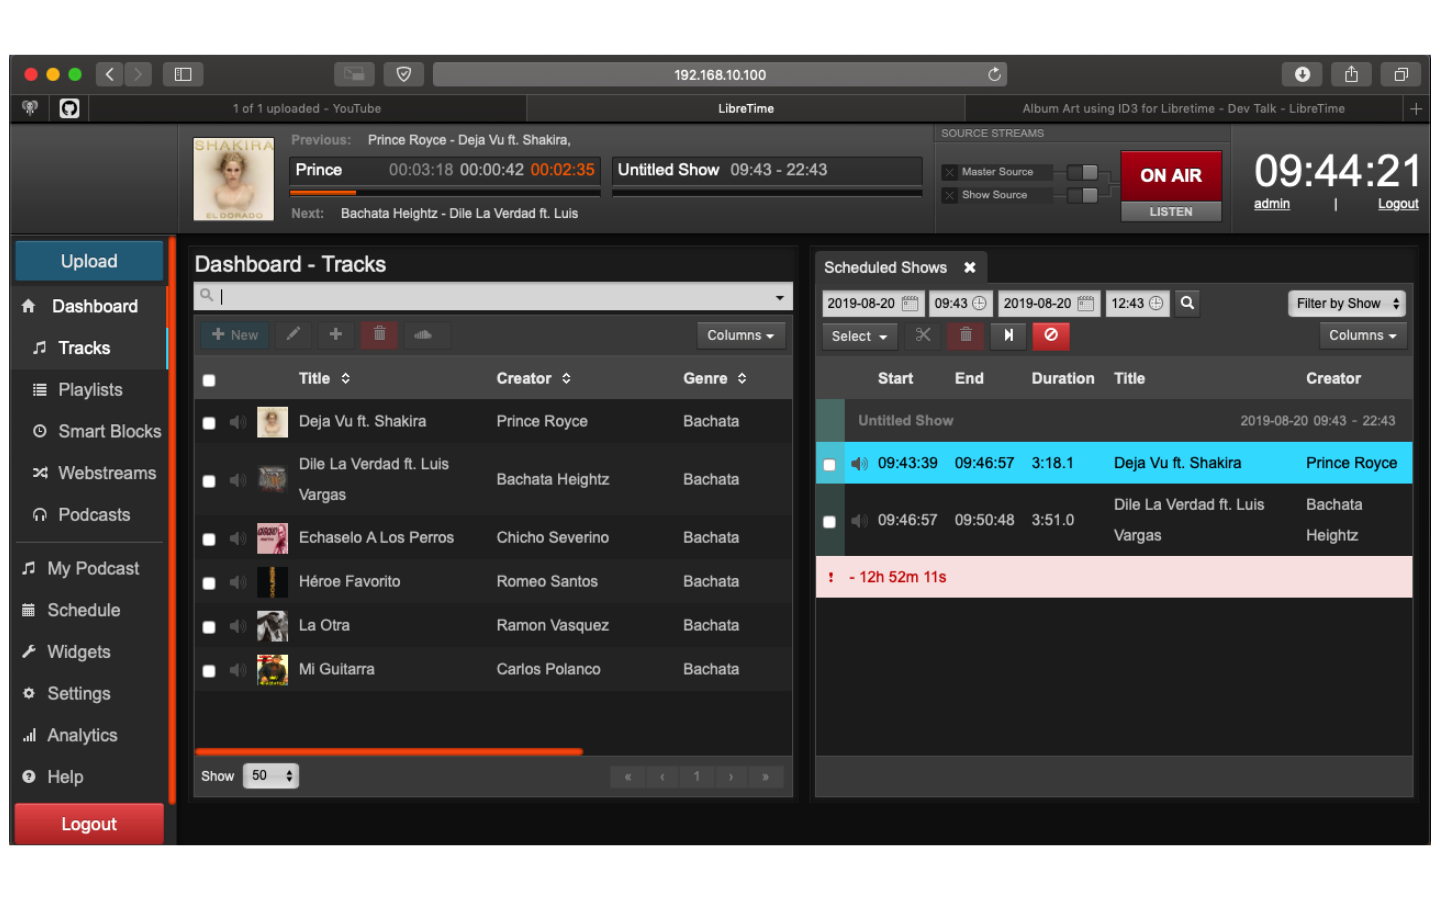Open the admin profile link
1440x900 pixels.
pos(1272,204)
